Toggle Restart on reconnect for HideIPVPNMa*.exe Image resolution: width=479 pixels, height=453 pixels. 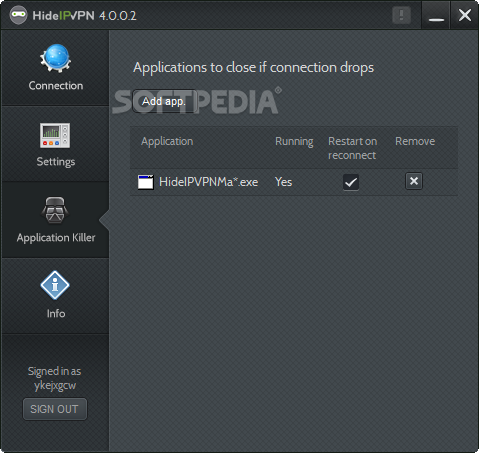pos(351,182)
